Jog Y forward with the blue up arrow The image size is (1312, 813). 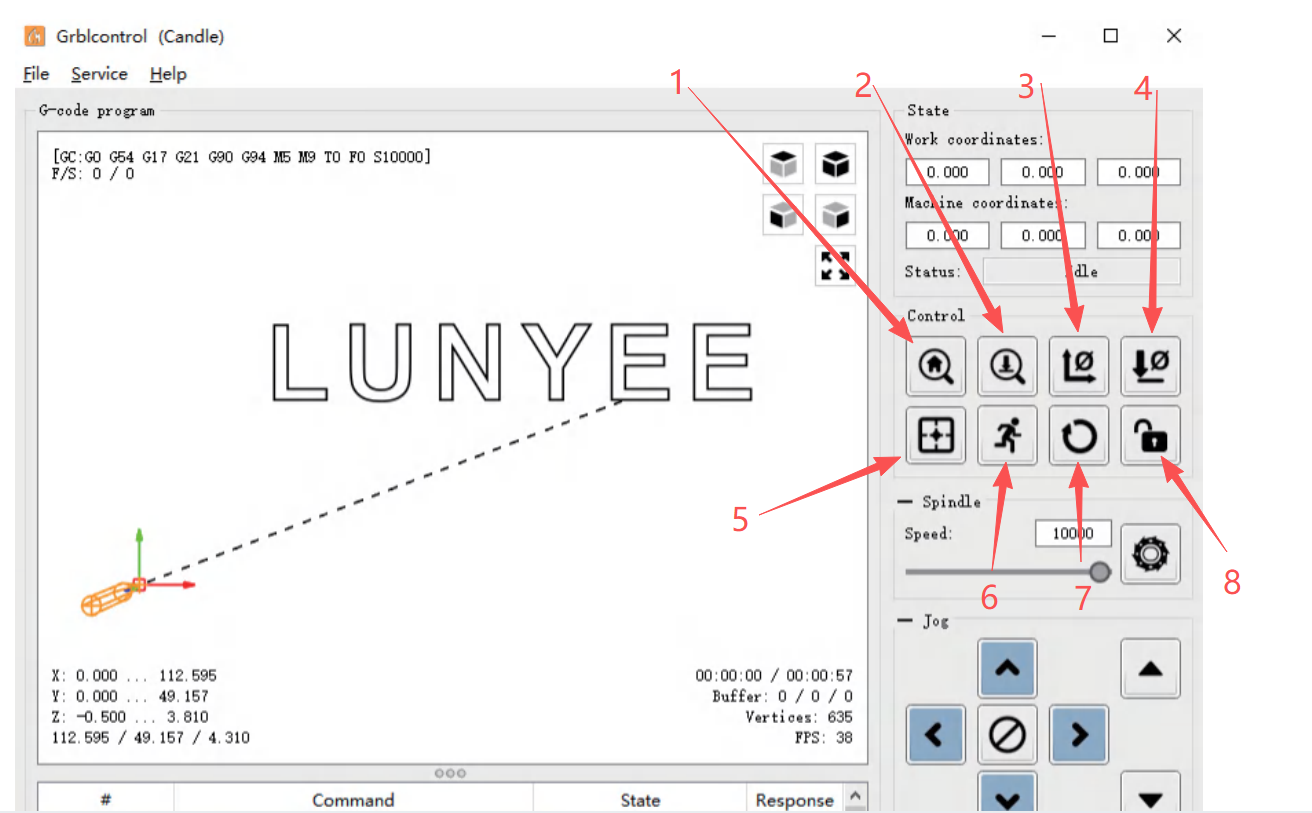tap(1007, 668)
